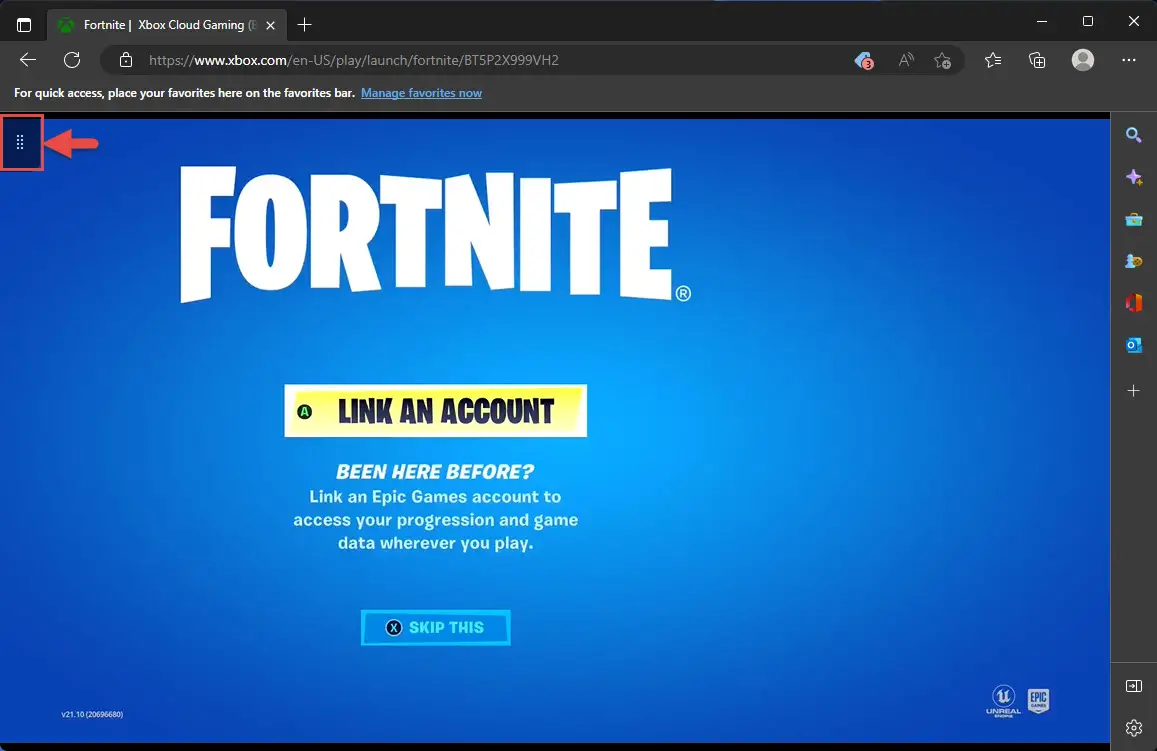
Task: Refresh the Fortnite cloud gaming page
Action: pos(72,60)
